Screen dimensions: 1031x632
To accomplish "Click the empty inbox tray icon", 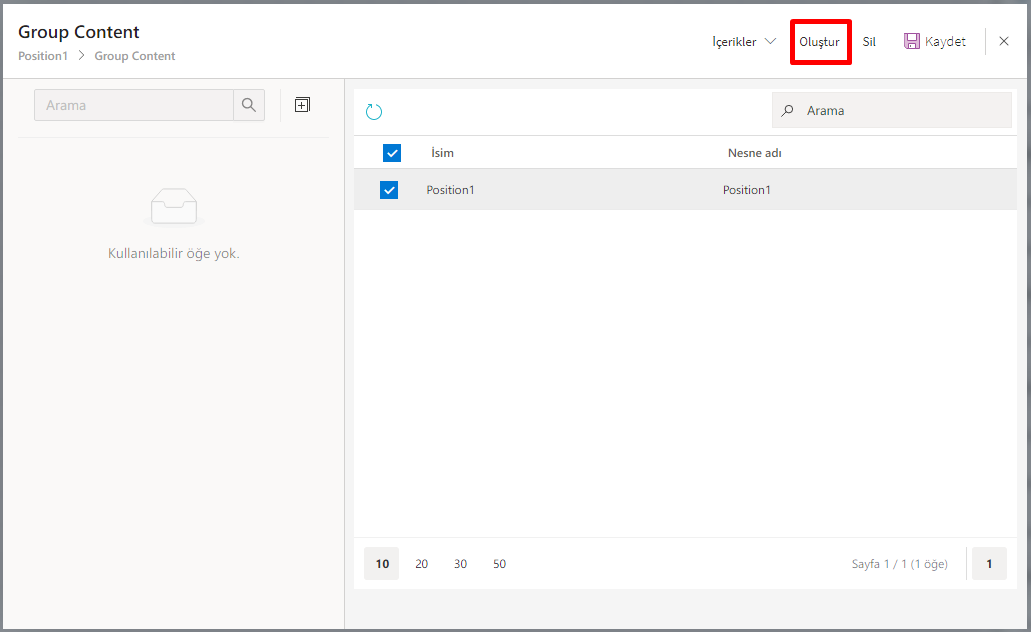I will (x=173, y=208).
